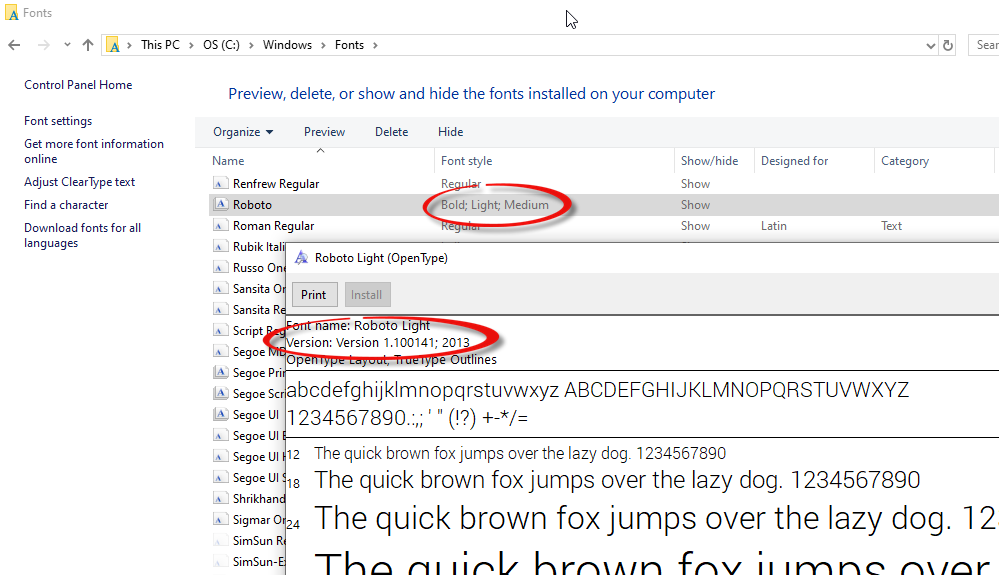Select the Russo One font icon
Viewport: 999px width, 575px height.
(x=220, y=267)
